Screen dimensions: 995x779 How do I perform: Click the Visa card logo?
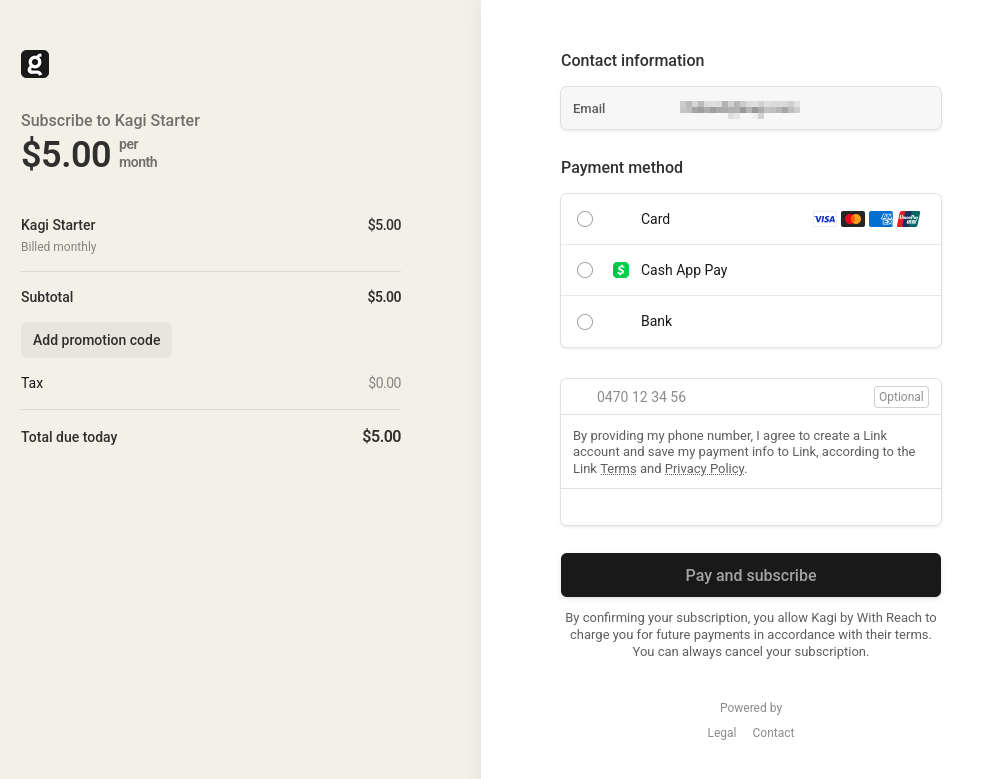(x=824, y=219)
